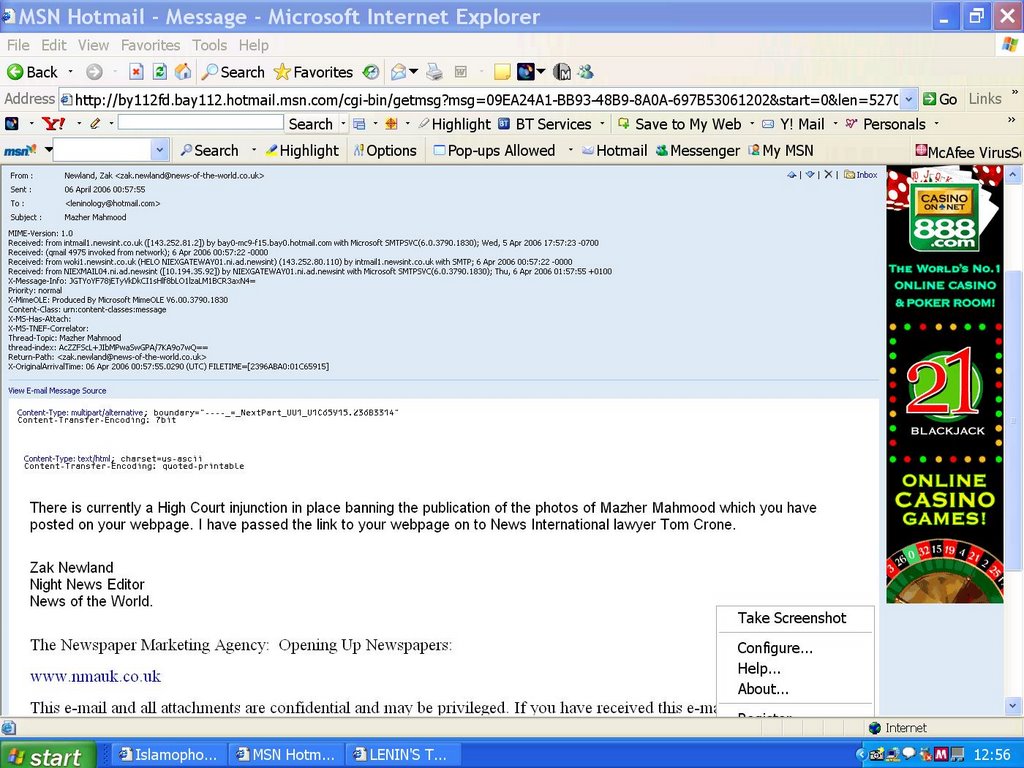
Task: Delete message using X icon in header
Action: click(827, 175)
